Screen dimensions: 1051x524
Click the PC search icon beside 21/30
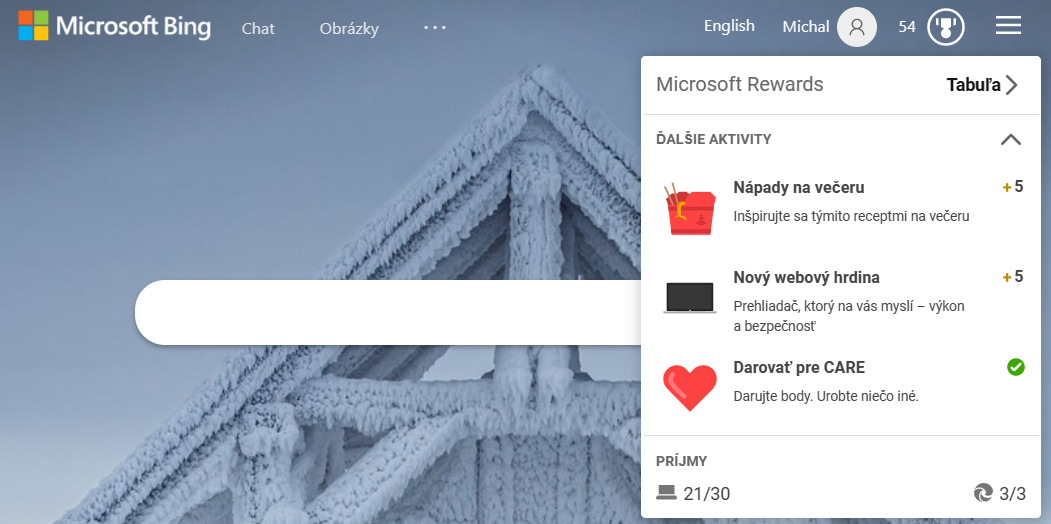pyautogui.click(x=666, y=492)
